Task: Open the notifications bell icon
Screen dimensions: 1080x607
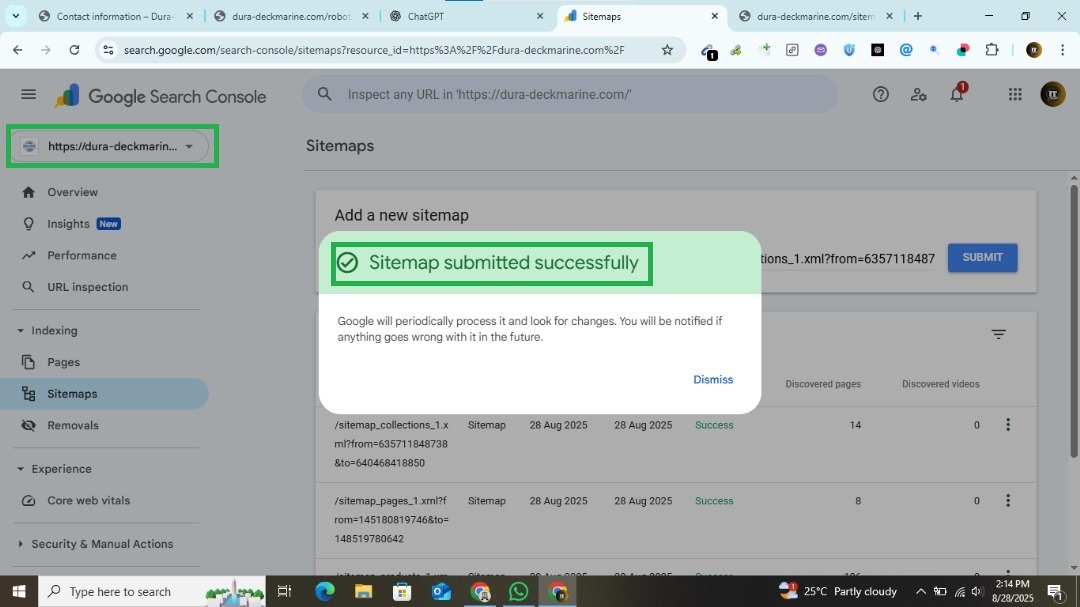Action: tap(957, 95)
